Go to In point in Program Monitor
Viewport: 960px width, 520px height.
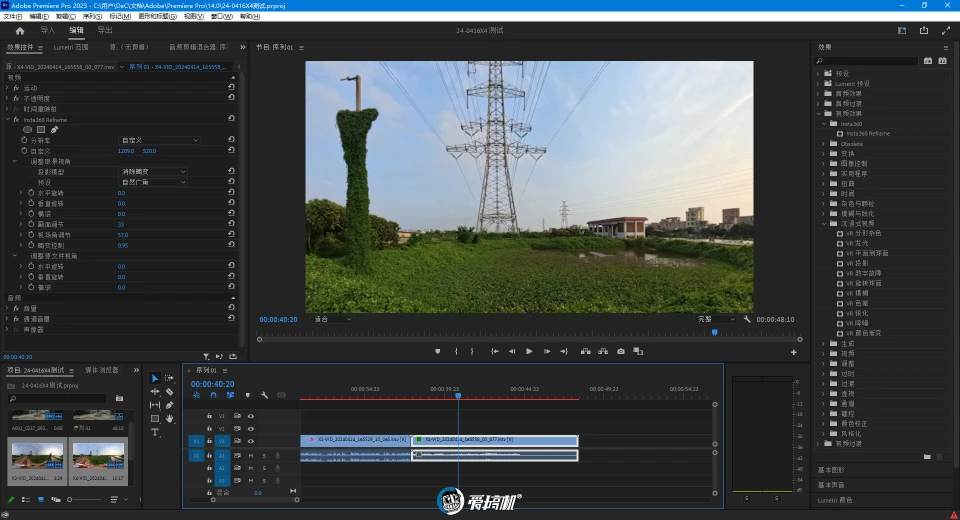click(495, 352)
